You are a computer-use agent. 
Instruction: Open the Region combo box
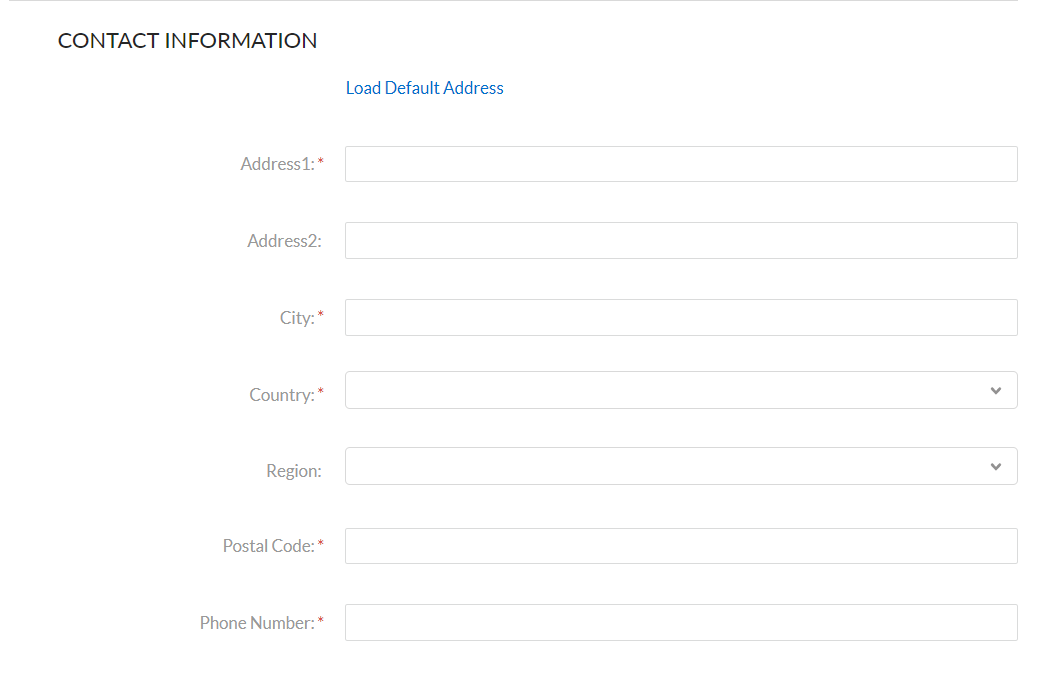[660, 467]
